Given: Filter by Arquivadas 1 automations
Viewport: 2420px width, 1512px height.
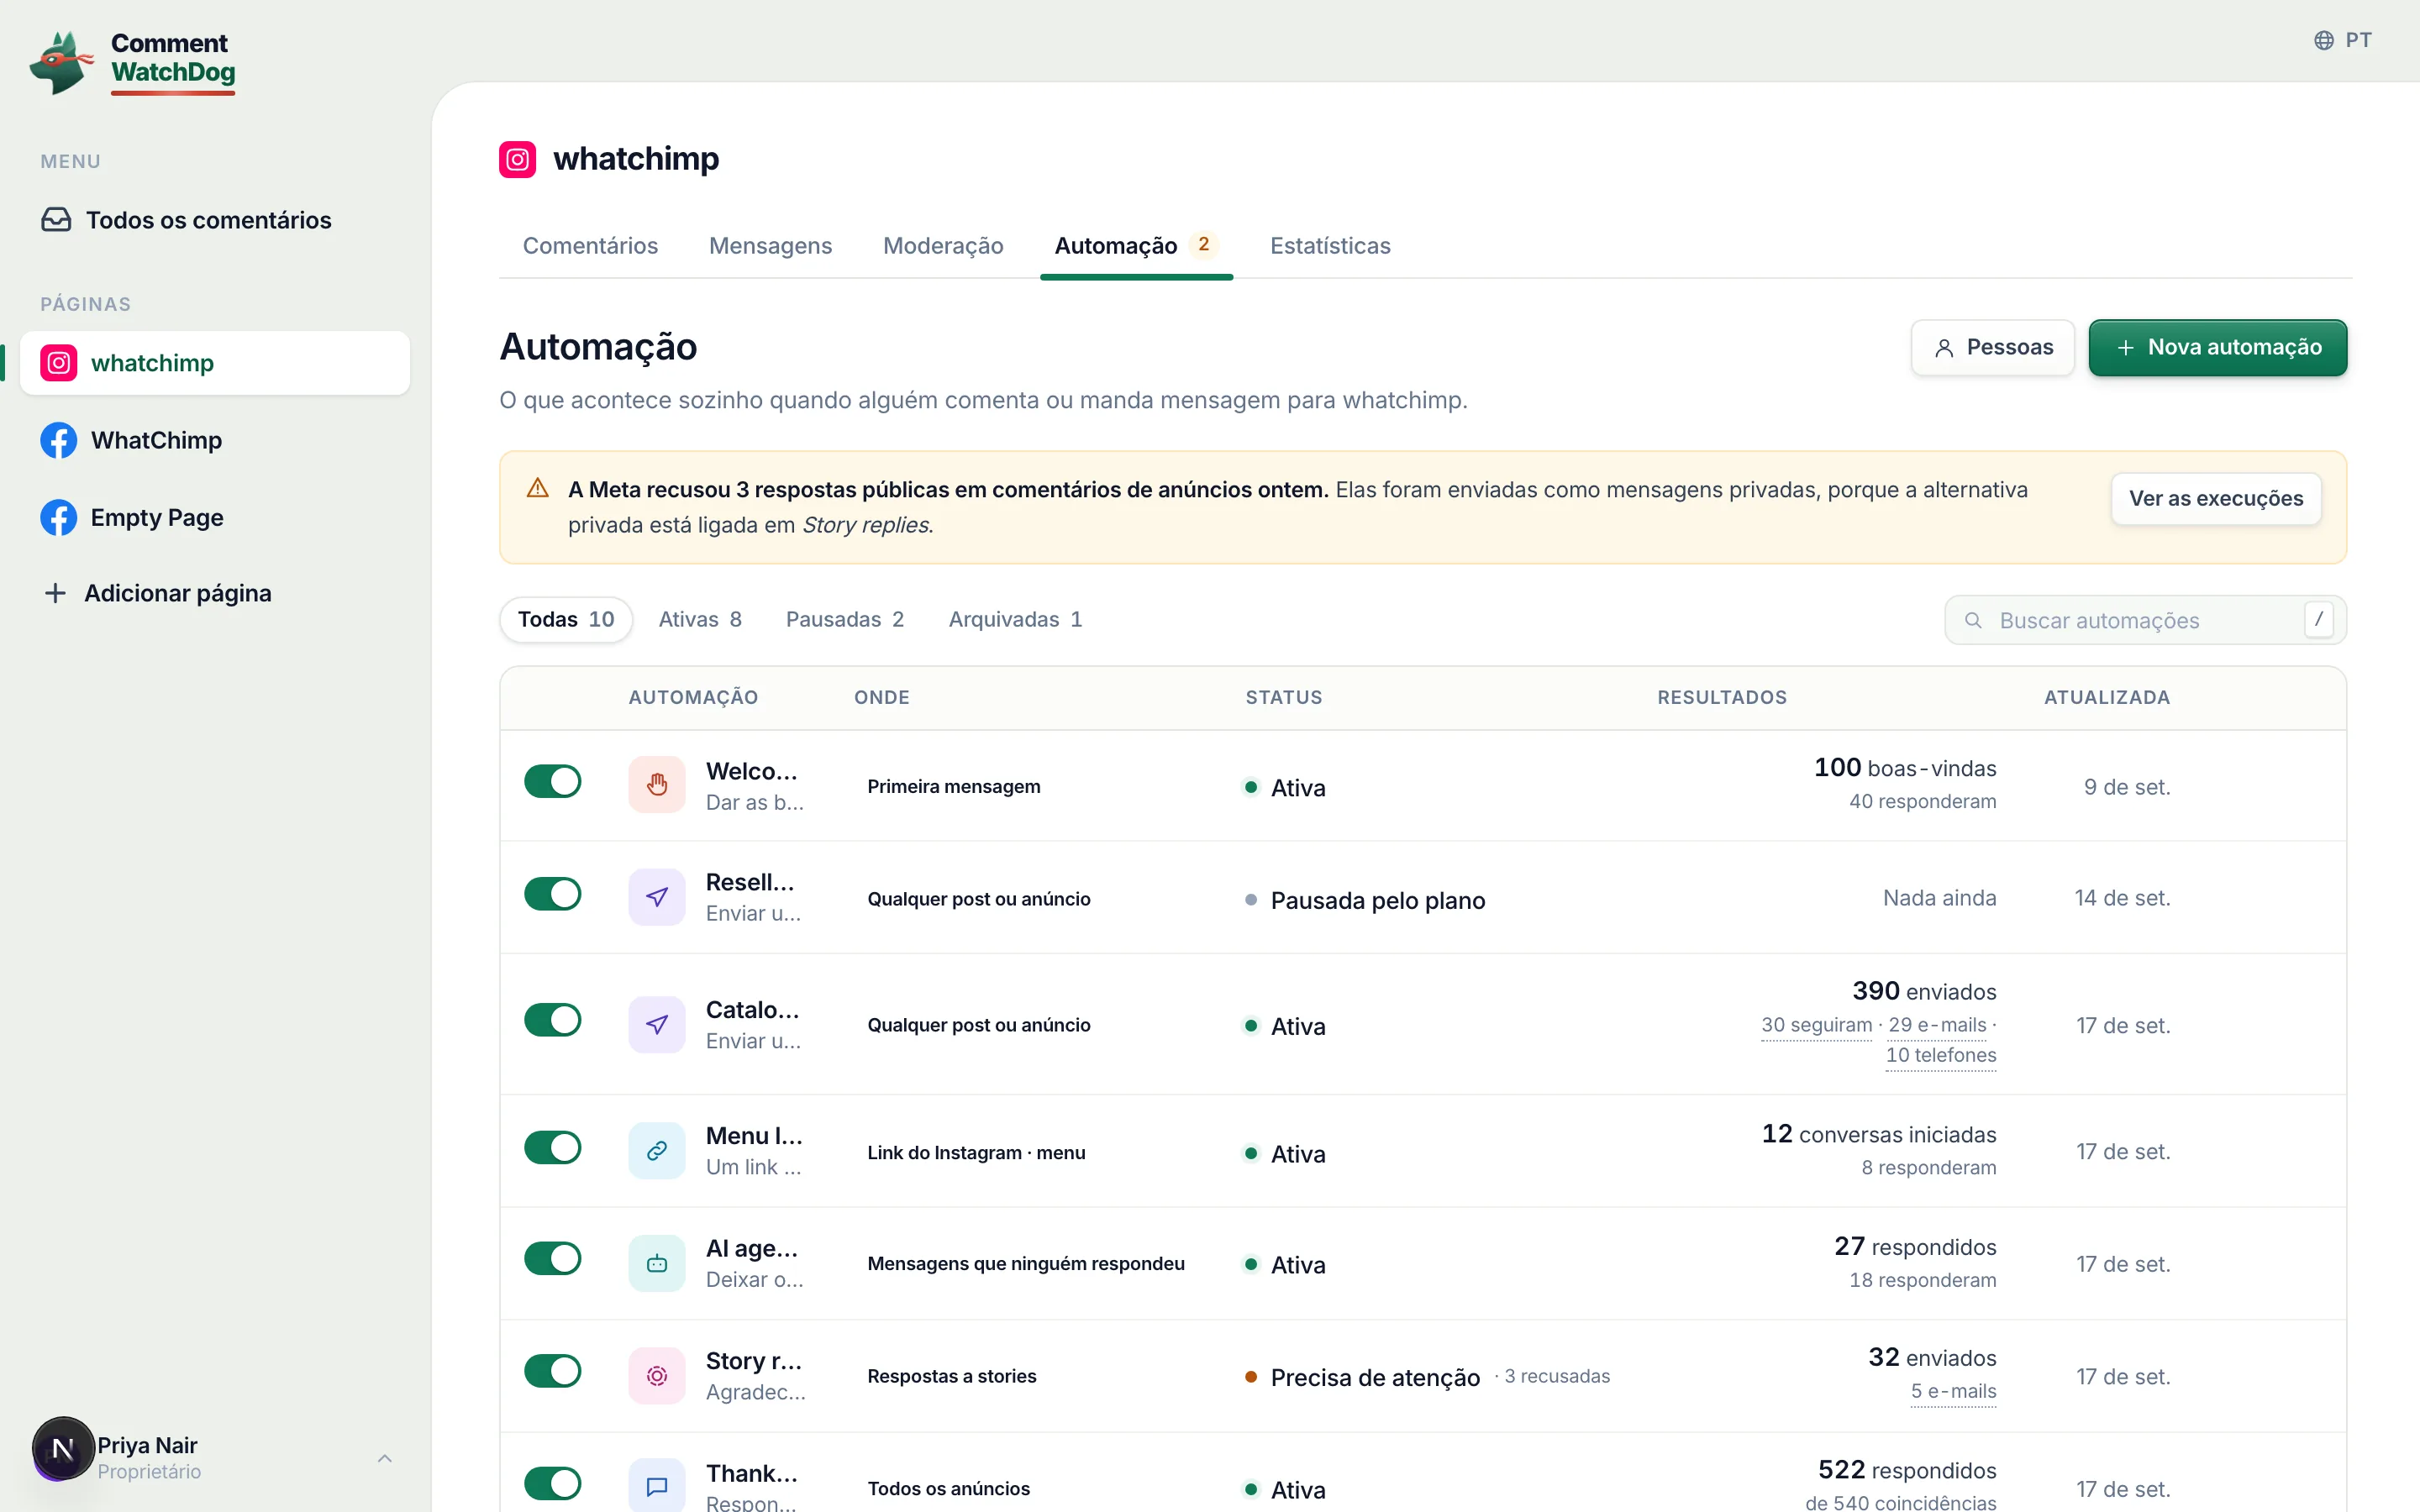Looking at the screenshot, I should (1015, 620).
